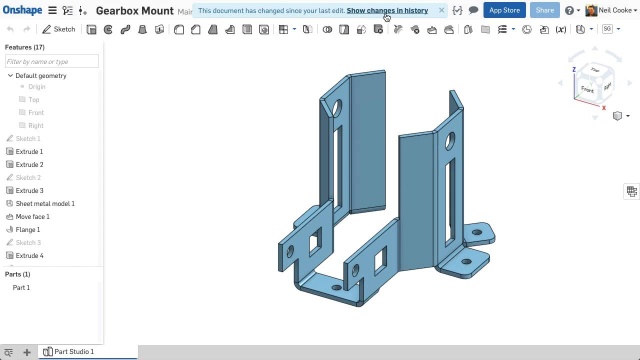This screenshot has height=360, width=640.
Task: Click Show changes in history link
Action: (387, 11)
